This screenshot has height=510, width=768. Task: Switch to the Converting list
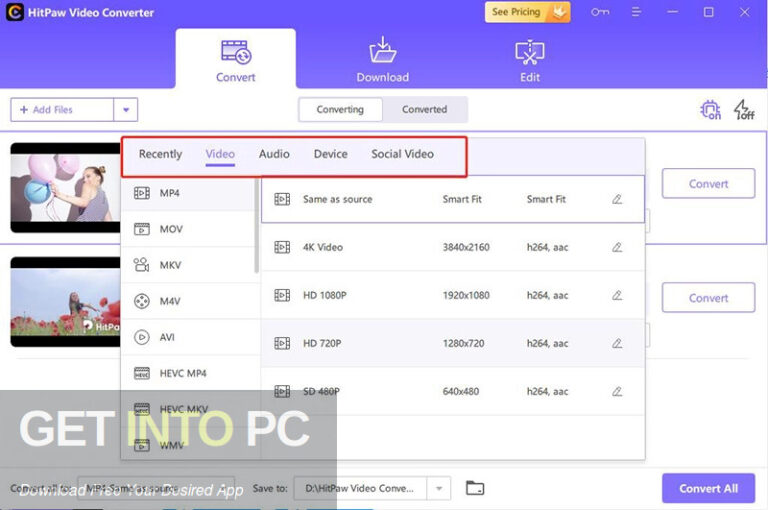[x=340, y=109]
